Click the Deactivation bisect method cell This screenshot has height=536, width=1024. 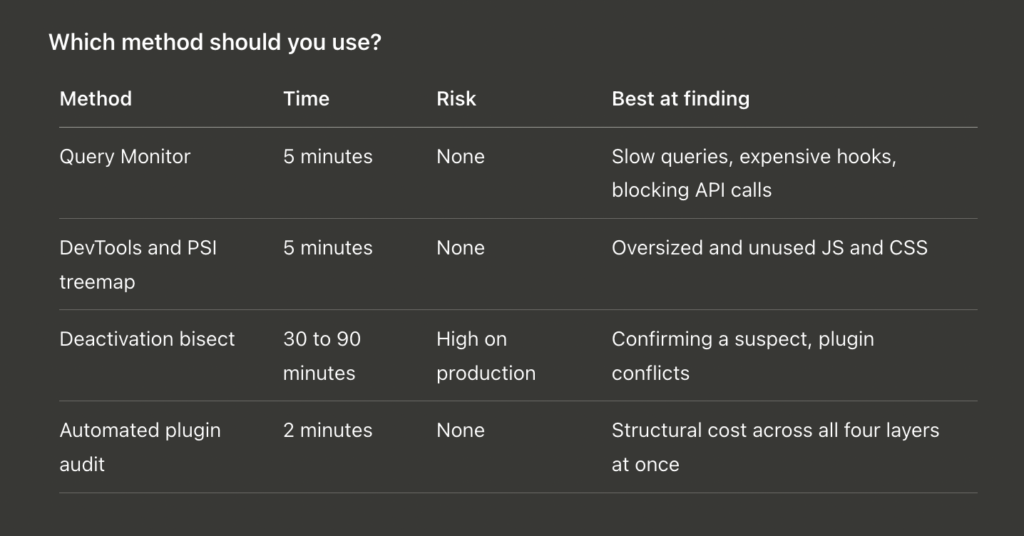[x=147, y=339]
